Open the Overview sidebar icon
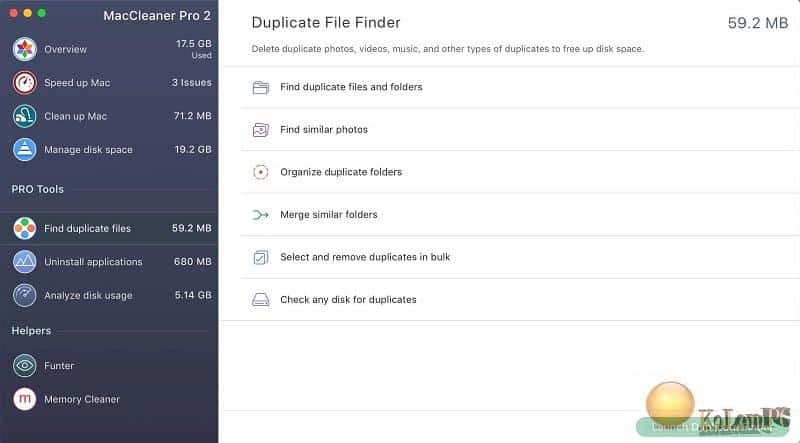The image size is (800, 443). click(24, 50)
